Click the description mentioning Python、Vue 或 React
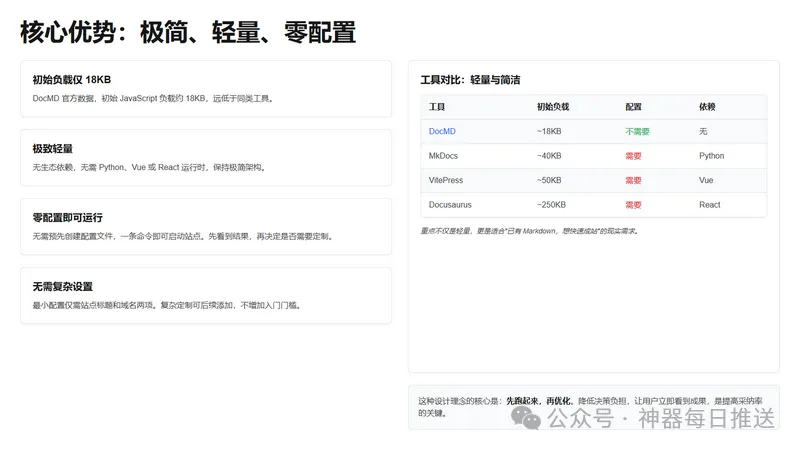This screenshot has height=450, width=800. (149, 167)
